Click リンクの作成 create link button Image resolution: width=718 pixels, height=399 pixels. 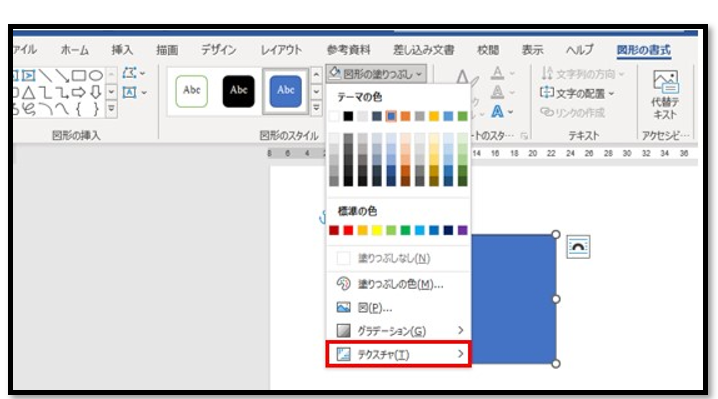click(x=572, y=112)
